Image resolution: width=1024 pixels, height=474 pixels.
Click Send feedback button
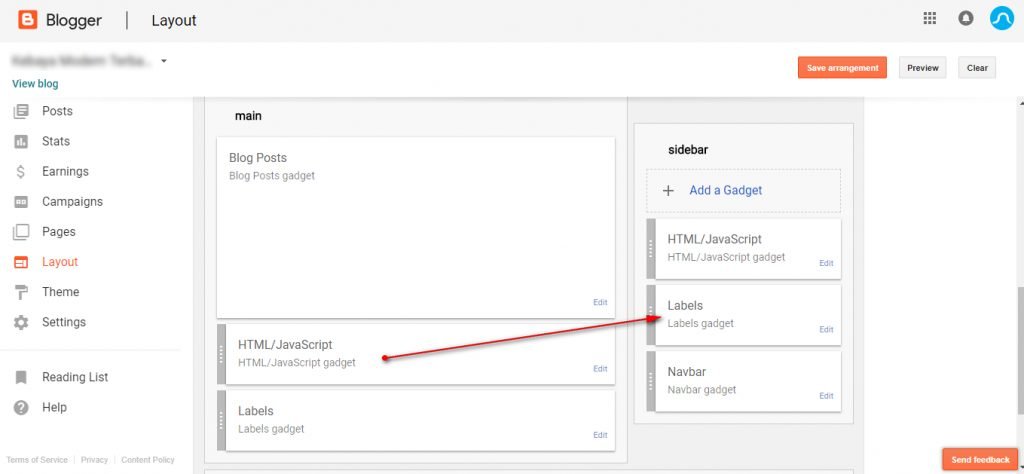[x=979, y=459]
